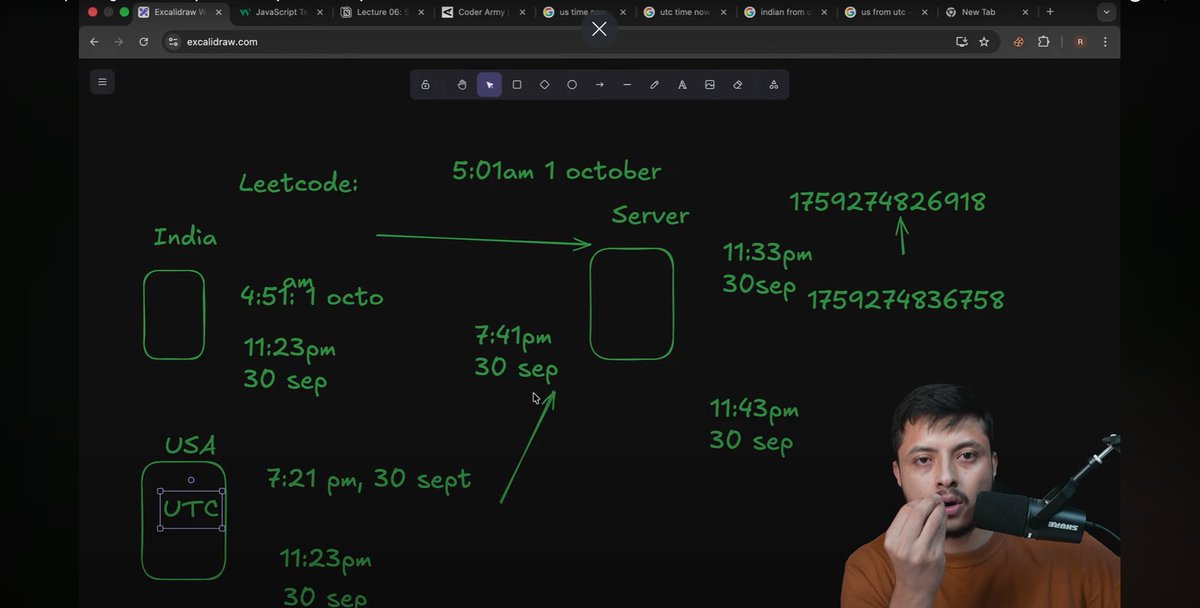
Task: Click the X overlay close button
Action: [599, 29]
